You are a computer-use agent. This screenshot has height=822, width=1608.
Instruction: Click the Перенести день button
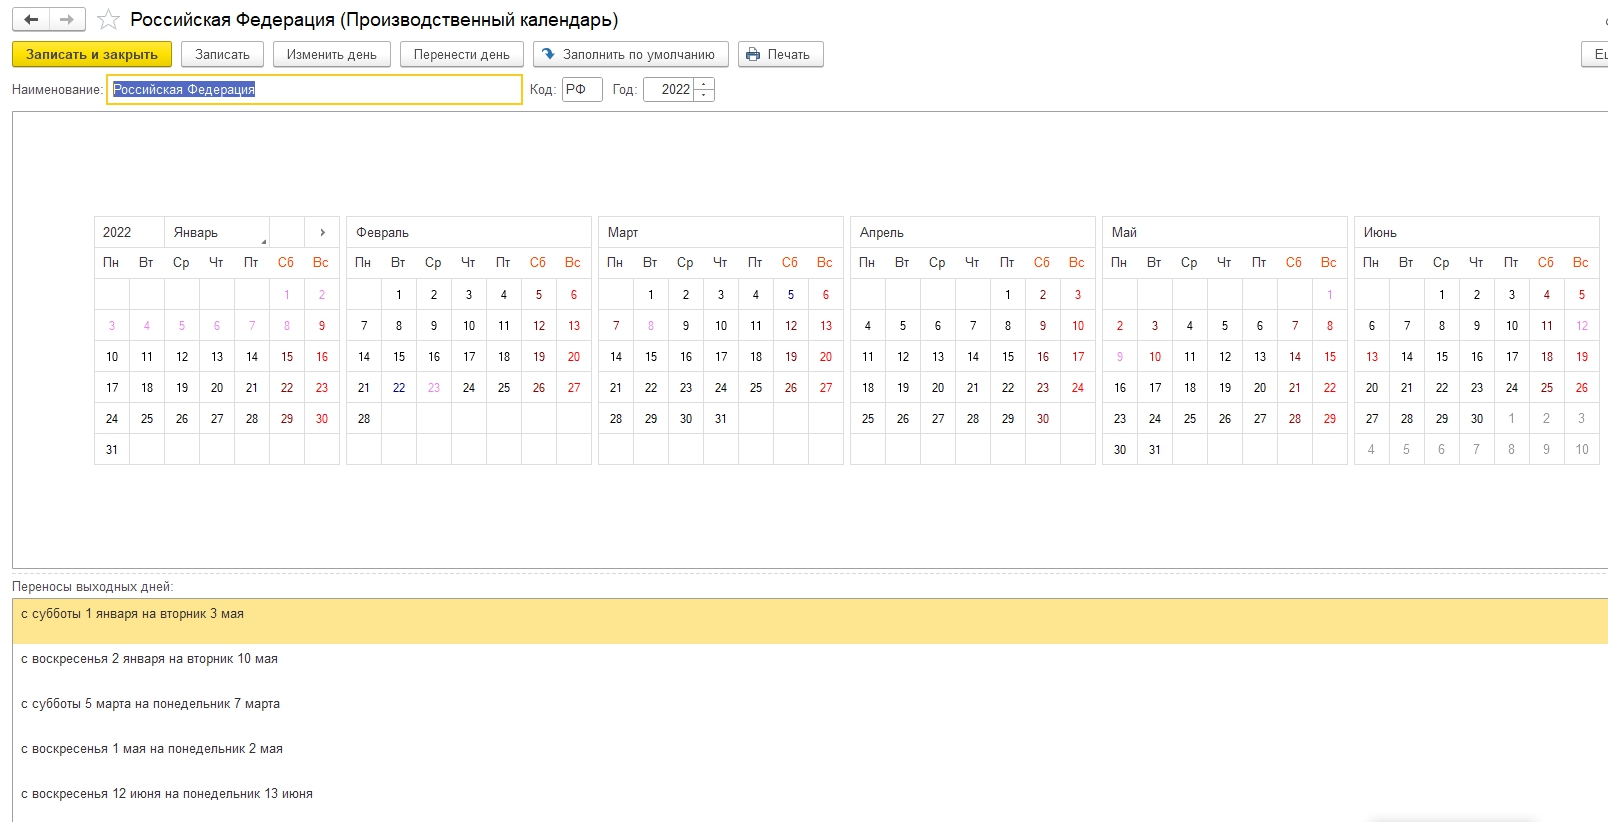point(461,54)
